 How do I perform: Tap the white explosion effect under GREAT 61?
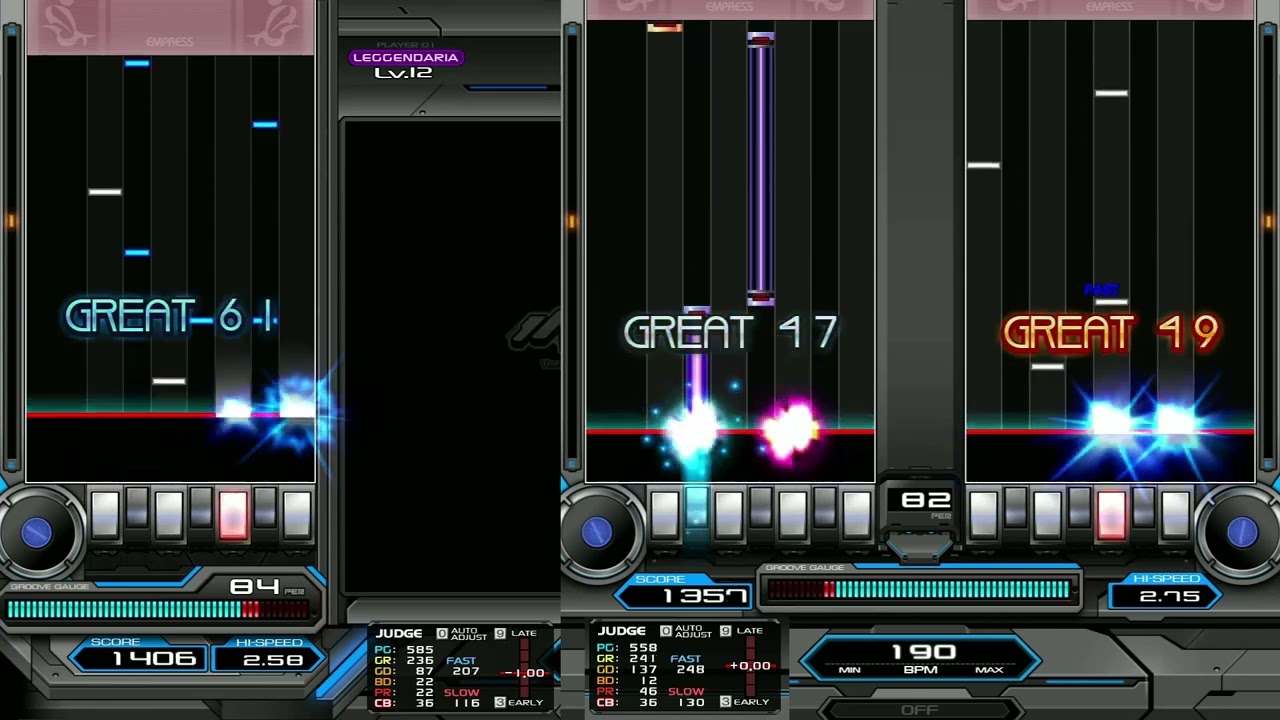(x=236, y=408)
